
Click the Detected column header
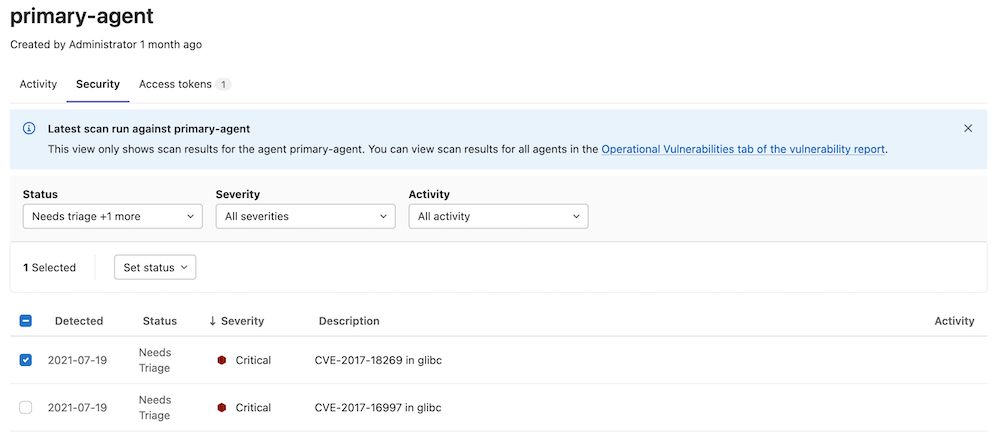[x=79, y=321]
